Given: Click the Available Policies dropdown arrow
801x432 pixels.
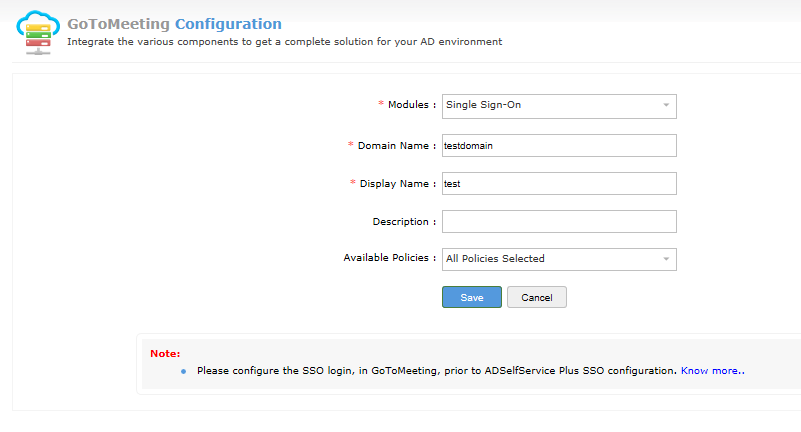Looking at the screenshot, I should click(x=665, y=259).
